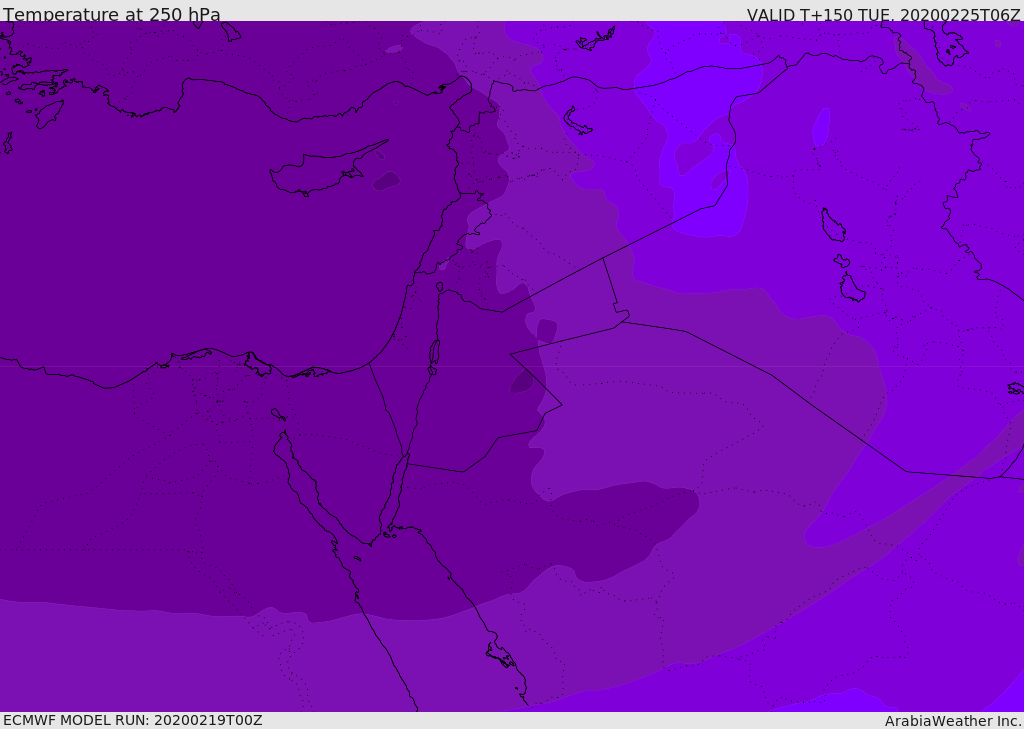Screen dimensions: 1024x729
Task: Click the 'ArabiaWeather Inc.' credit text
Action: [x=953, y=721]
